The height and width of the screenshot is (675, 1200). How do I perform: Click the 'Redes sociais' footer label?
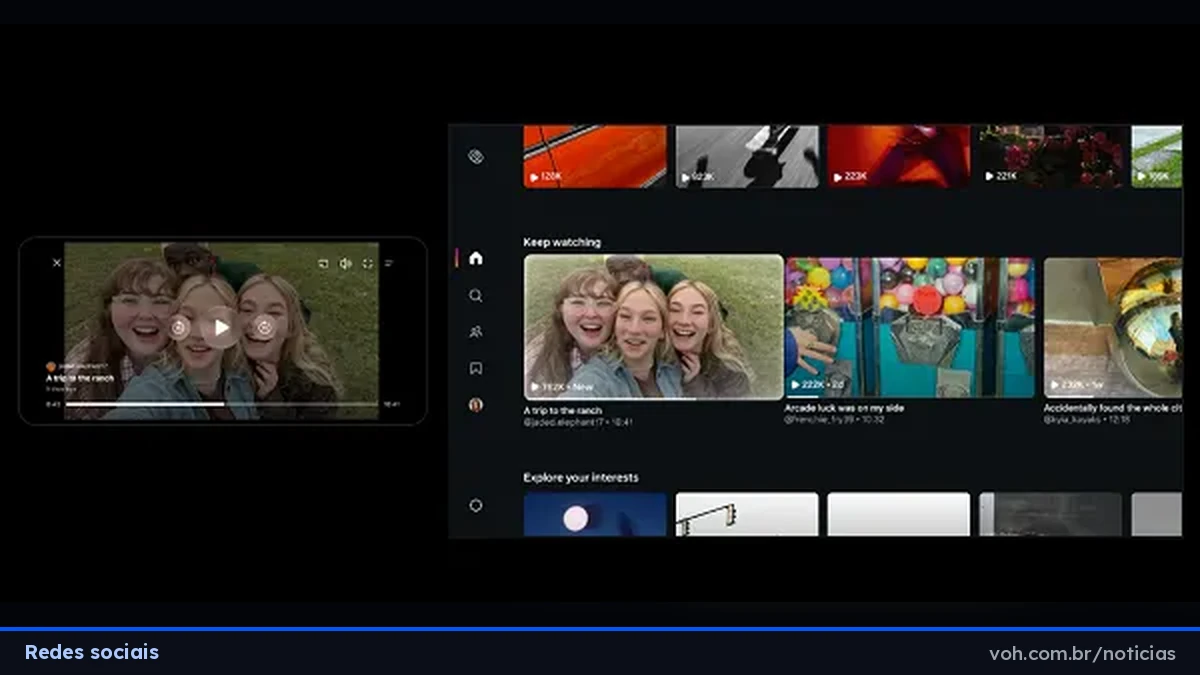(92, 653)
